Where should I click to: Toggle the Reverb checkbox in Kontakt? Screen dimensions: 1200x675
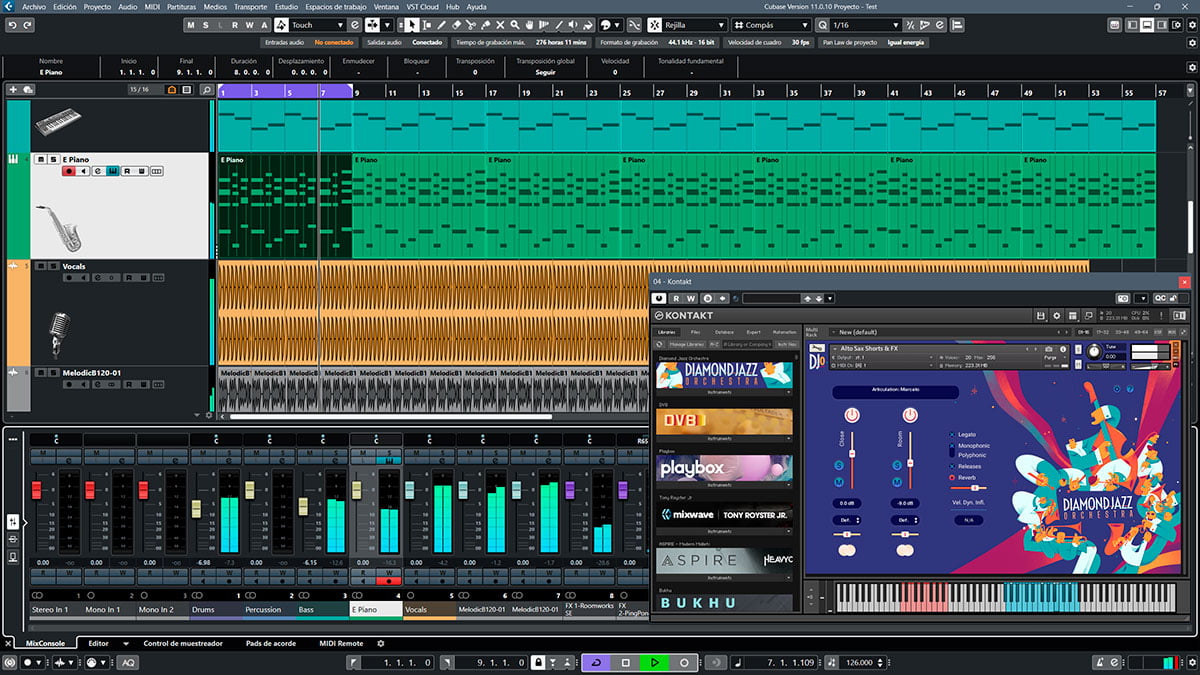coord(951,478)
